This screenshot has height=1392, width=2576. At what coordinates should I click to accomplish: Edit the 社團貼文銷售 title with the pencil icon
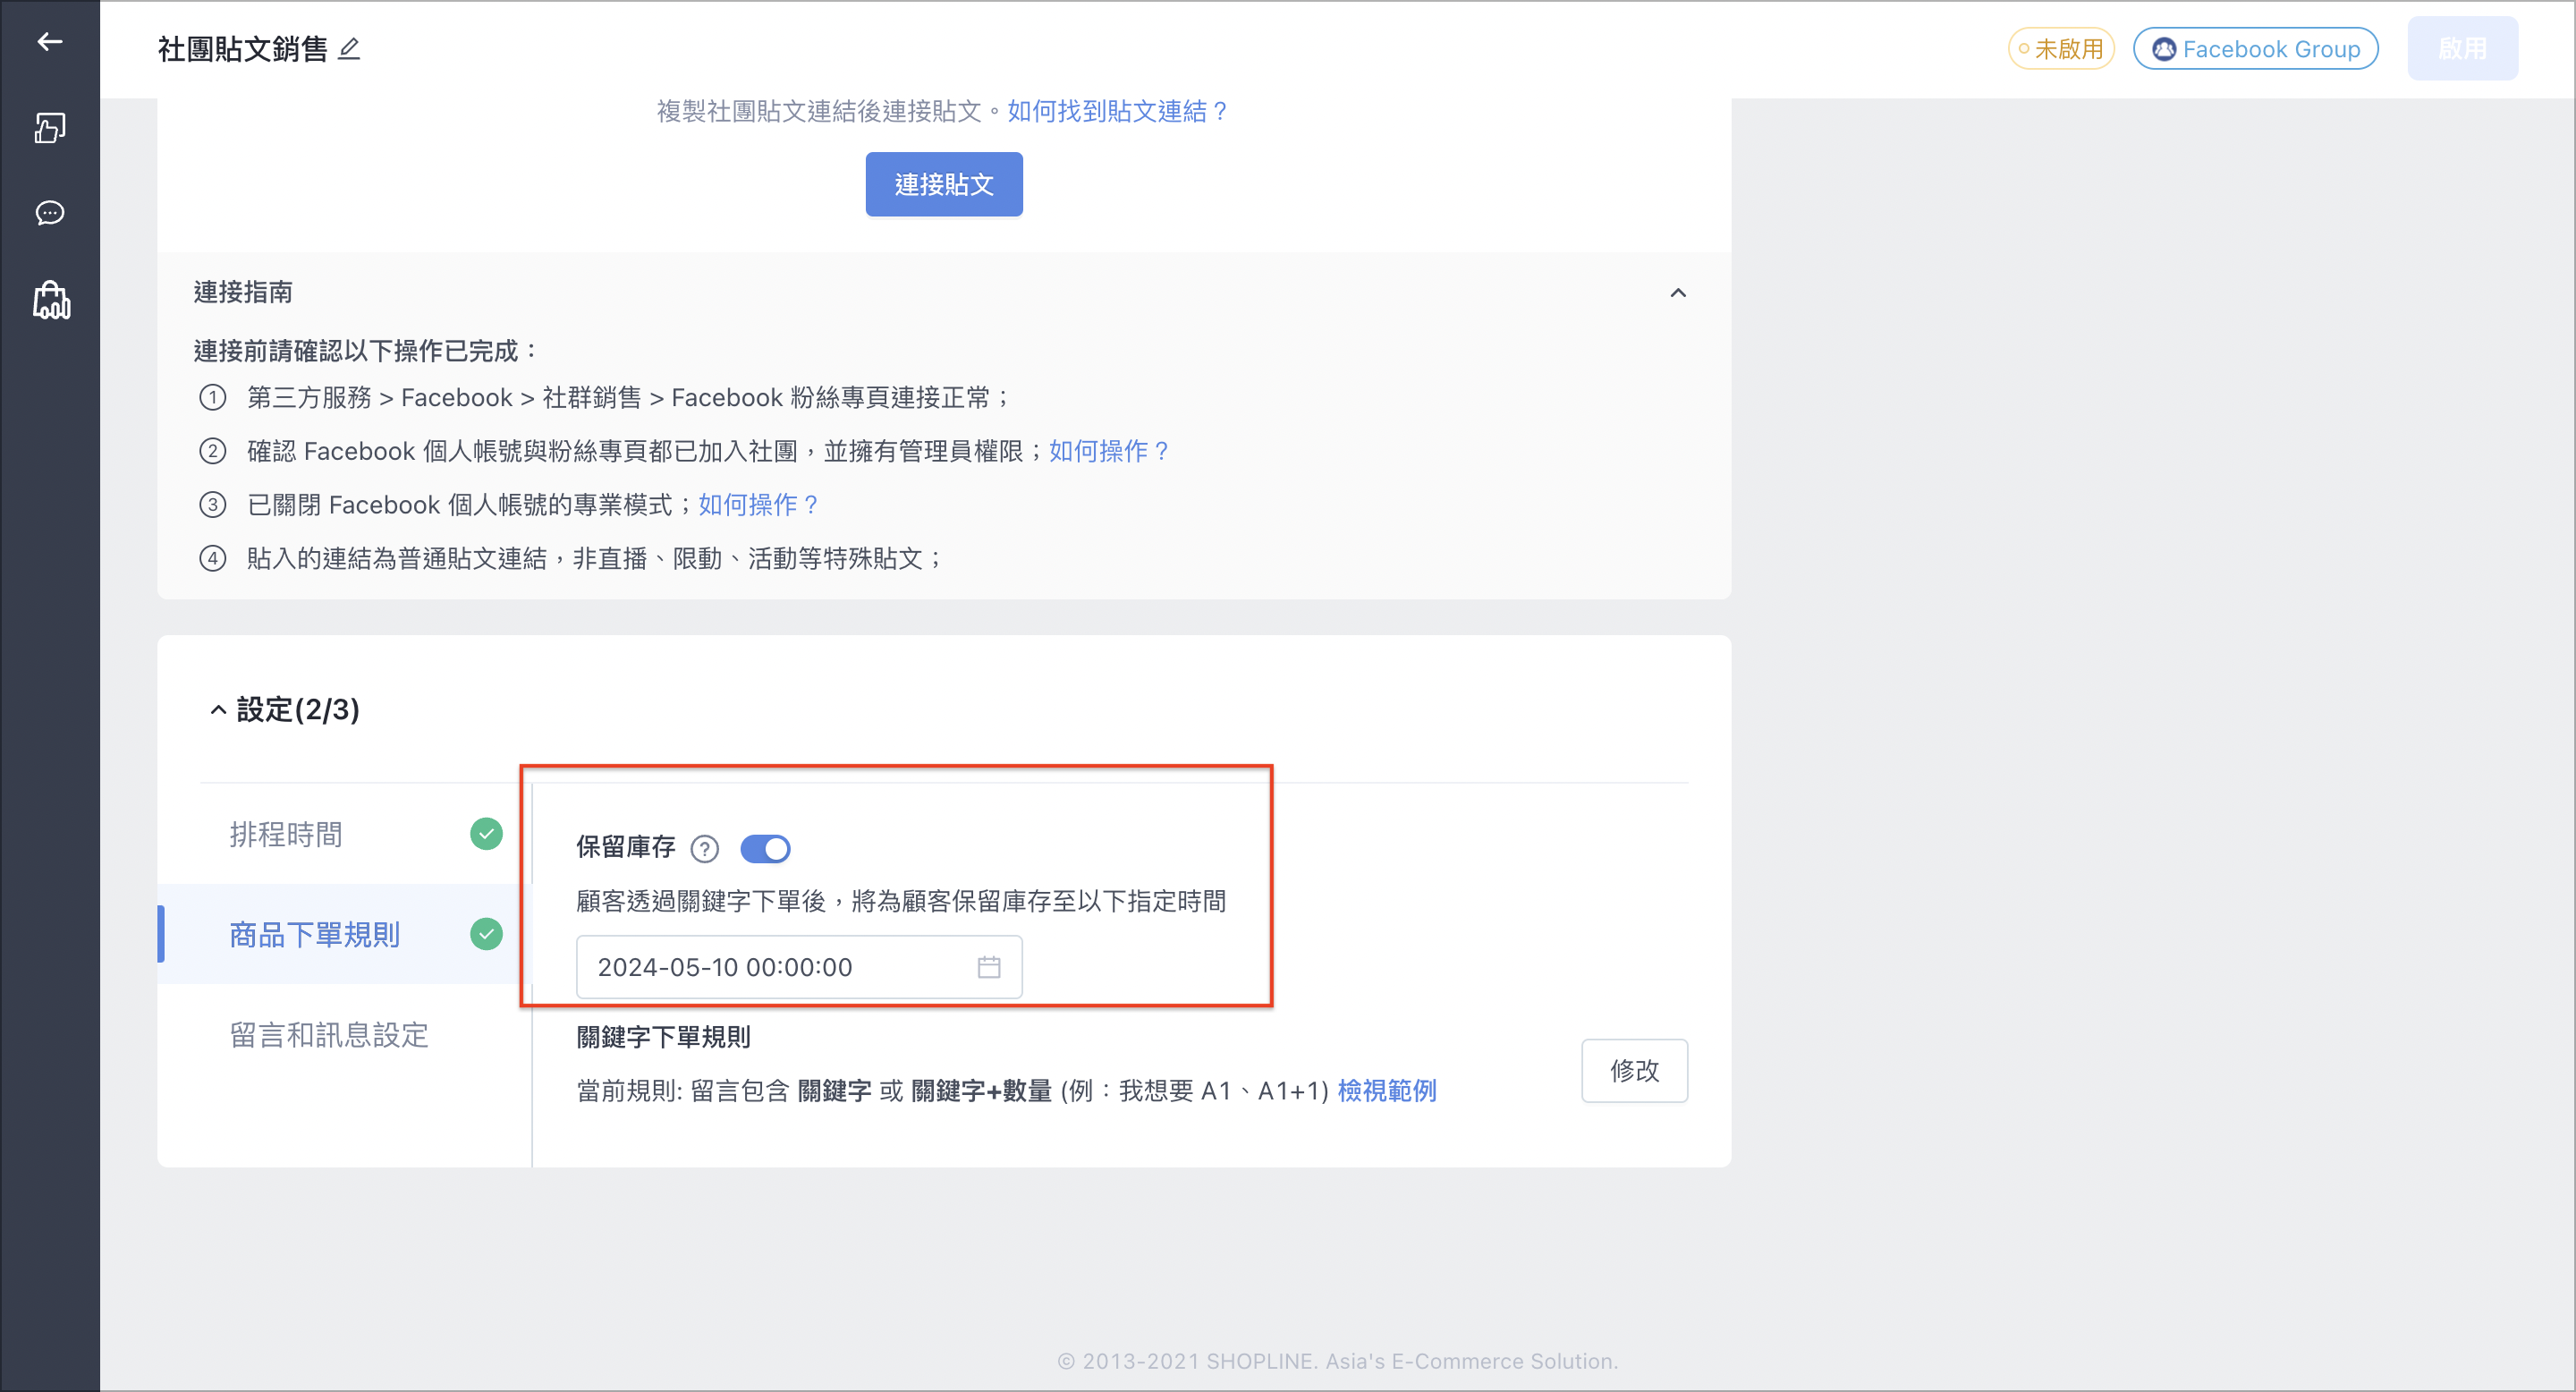[349, 49]
